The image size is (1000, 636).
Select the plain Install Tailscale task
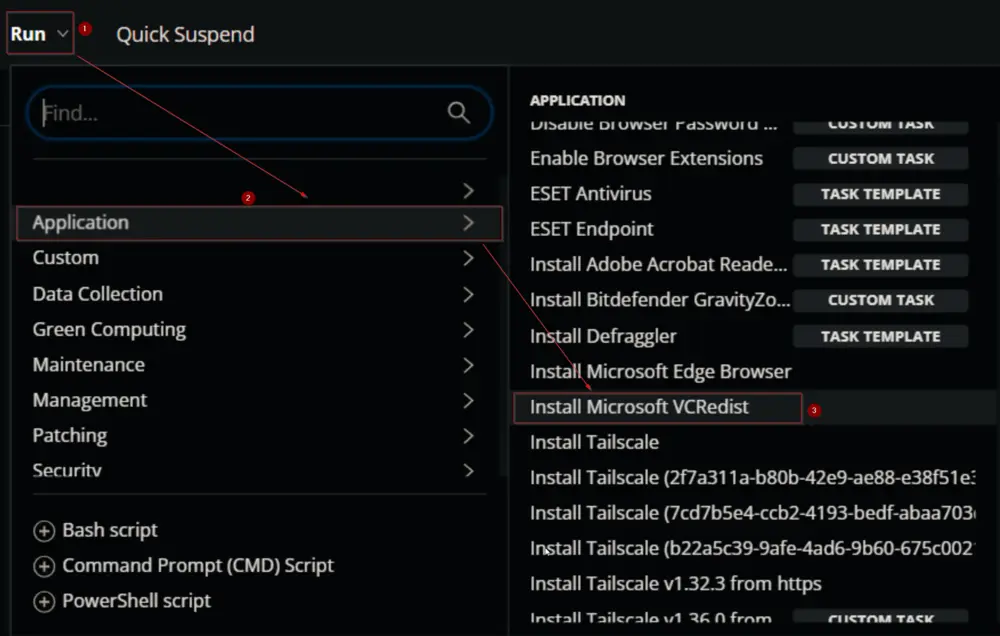pyautogui.click(x=594, y=442)
